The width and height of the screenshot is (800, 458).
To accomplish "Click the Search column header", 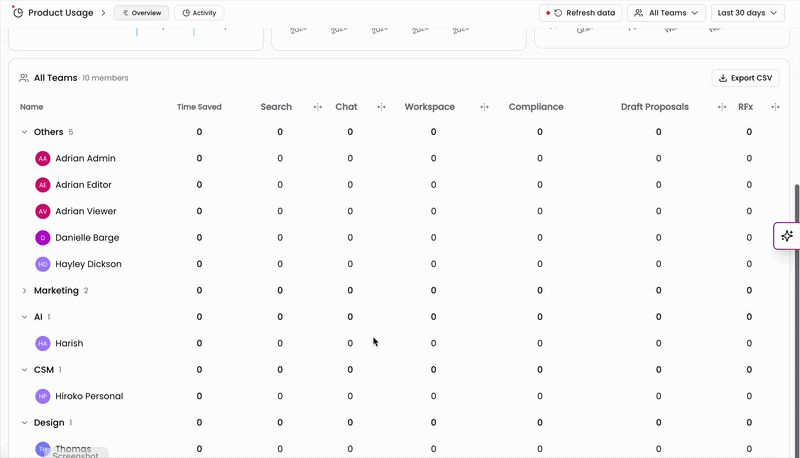I will [276, 107].
